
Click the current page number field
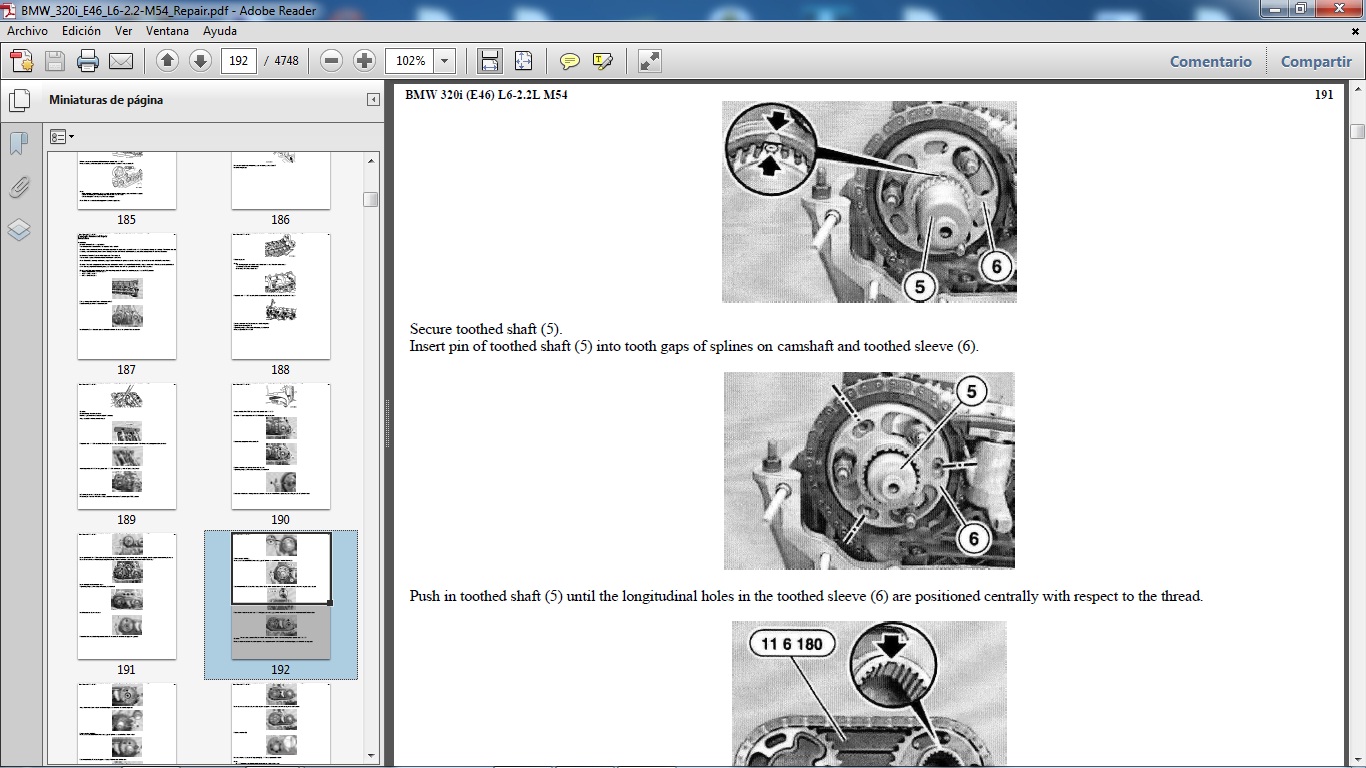click(238, 61)
